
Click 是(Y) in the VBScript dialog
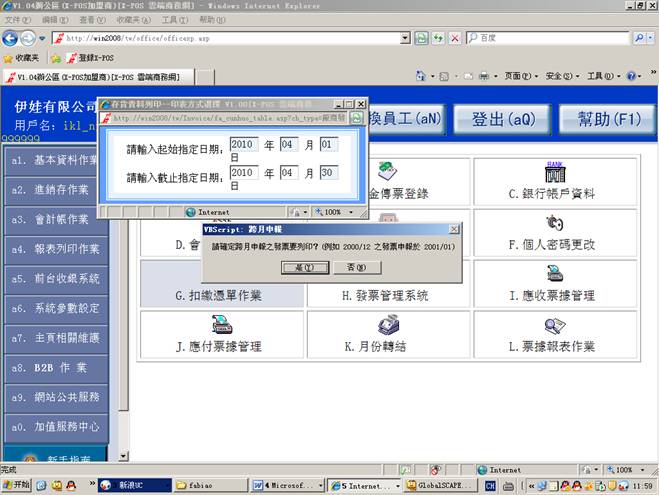coord(306,267)
